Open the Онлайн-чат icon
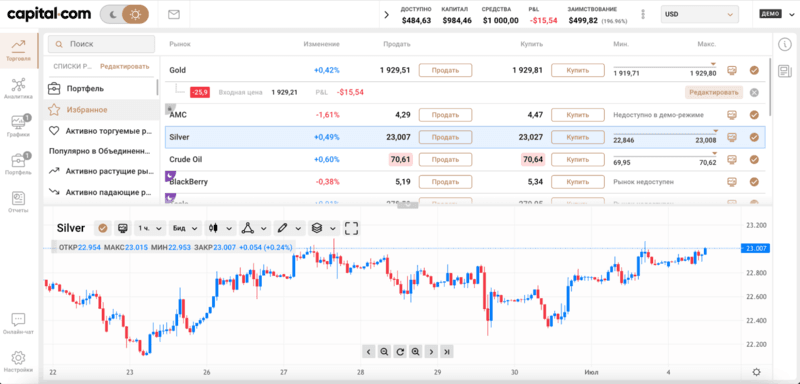This screenshot has width=800, height=384. coord(18,323)
